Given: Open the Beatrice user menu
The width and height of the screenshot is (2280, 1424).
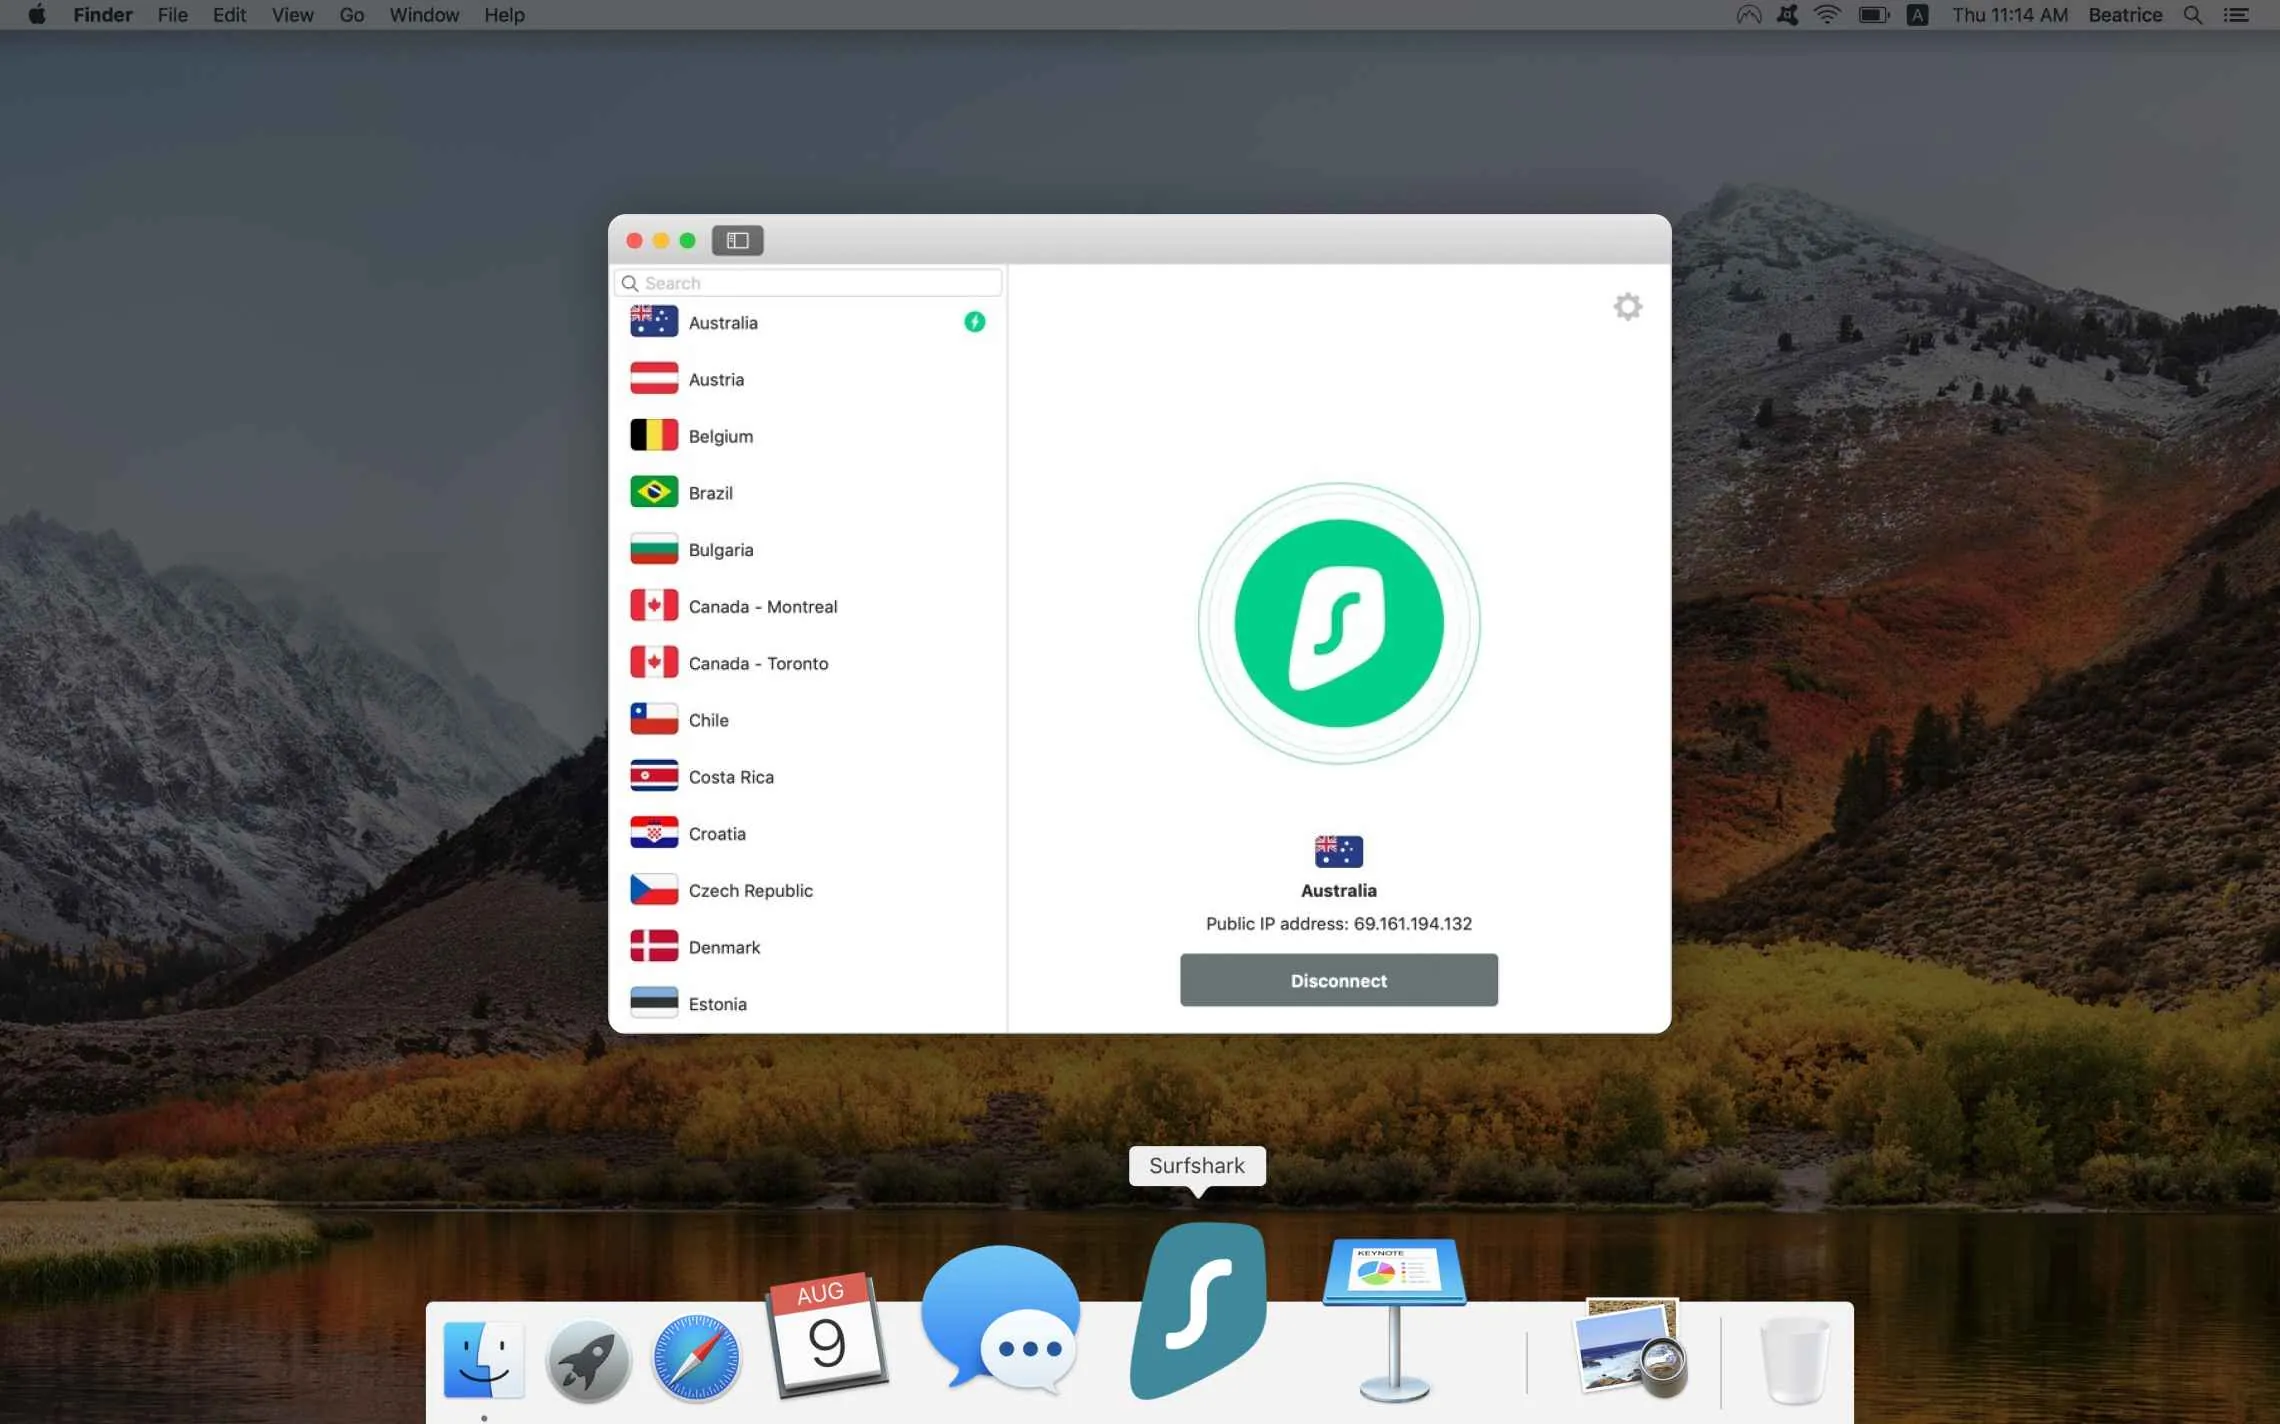Looking at the screenshot, I should point(2124,15).
